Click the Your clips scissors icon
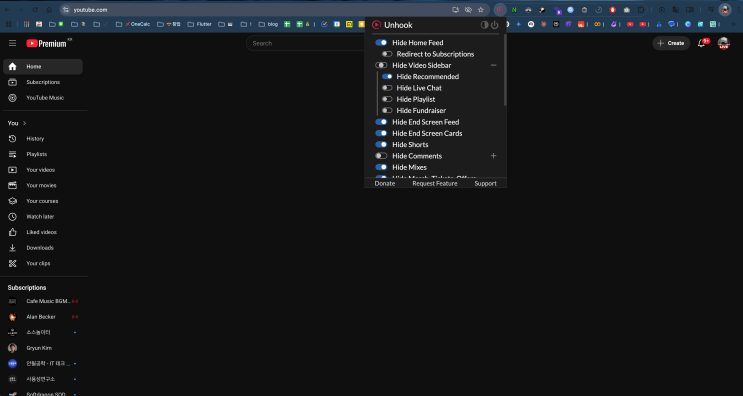This screenshot has width=743, height=396. (13, 263)
